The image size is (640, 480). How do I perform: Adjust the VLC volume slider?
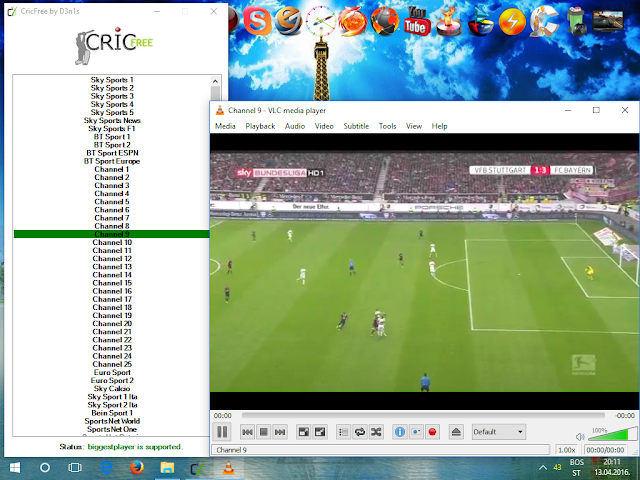612,434
